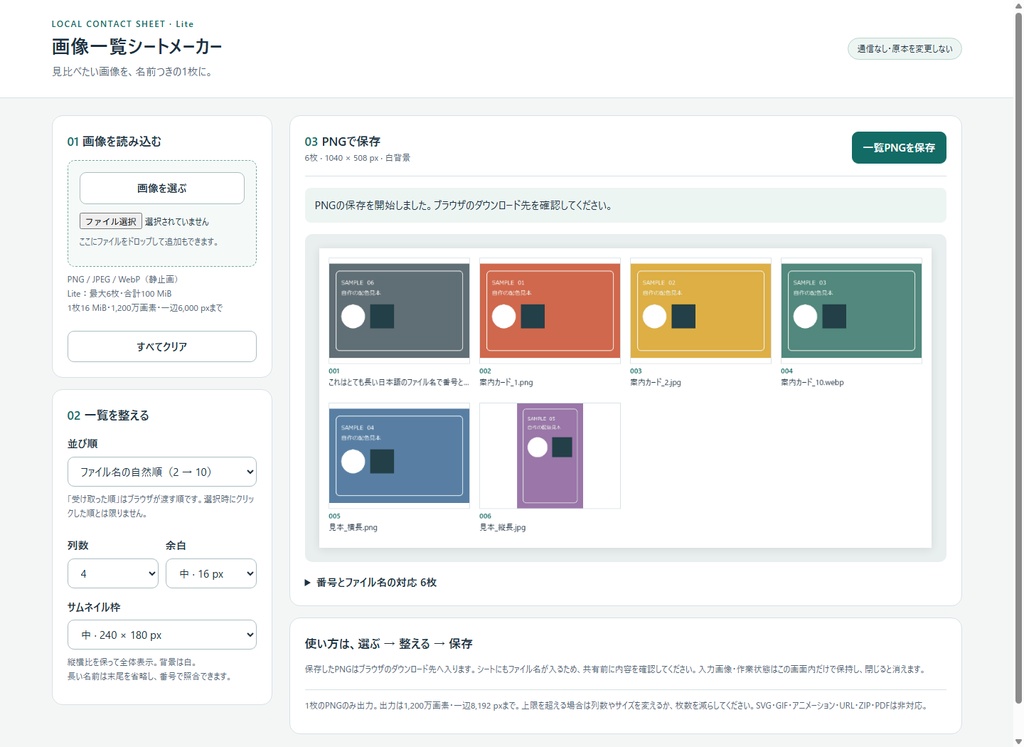1024x747 pixels.
Task: Click the 画像を選ぶ button
Action: (x=162, y=188)
